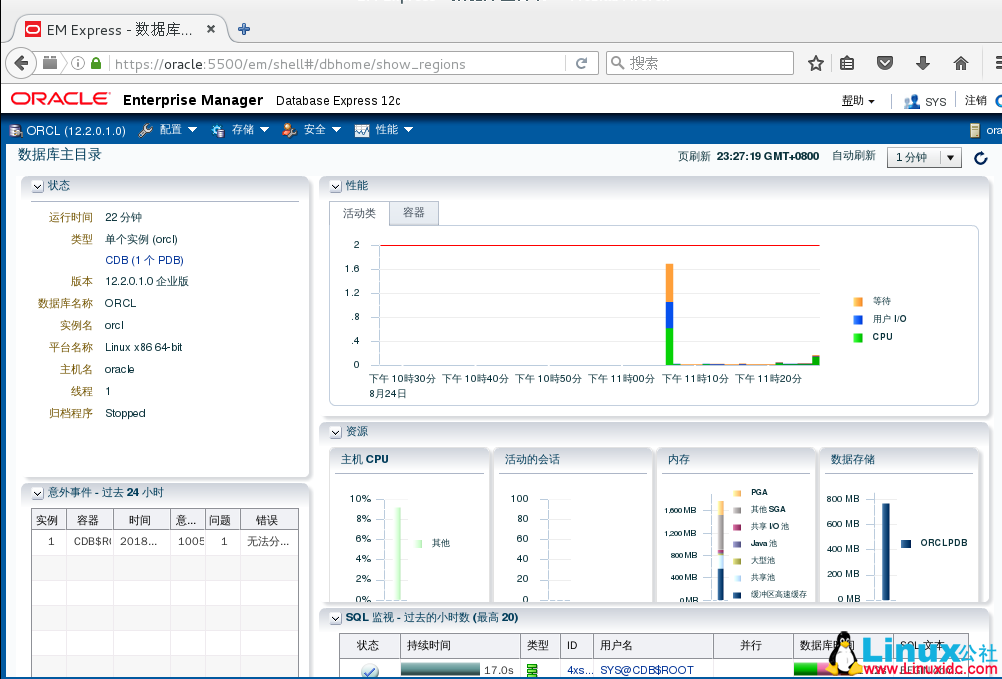Click the ORACLE logo in the header
Viewport: 1002px width, 679px height.
pyautogui.click(x=58, y=99)
